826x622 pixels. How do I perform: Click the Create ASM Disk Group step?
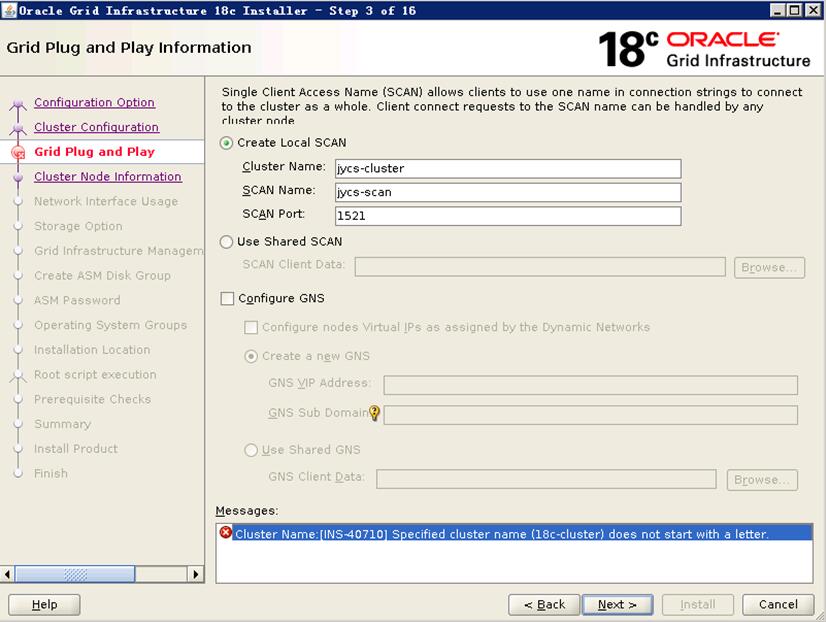[102, 275]
